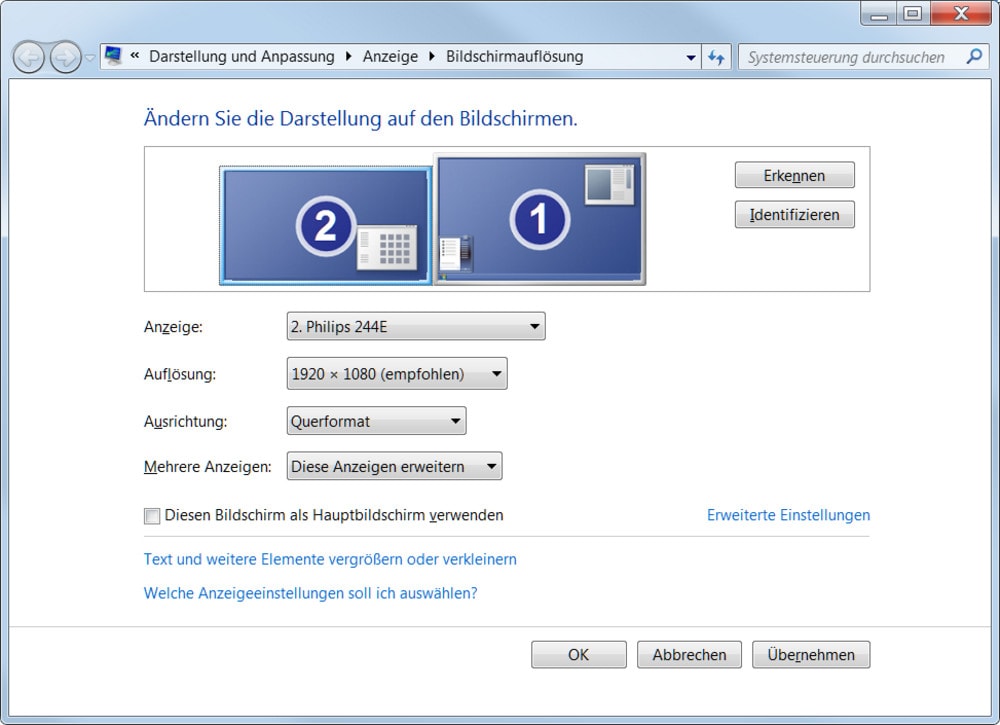
Task: Enable 'Diesen Bildschirm als Hauptbildschirm verwenden' checkbox
Action: (152, 516)
